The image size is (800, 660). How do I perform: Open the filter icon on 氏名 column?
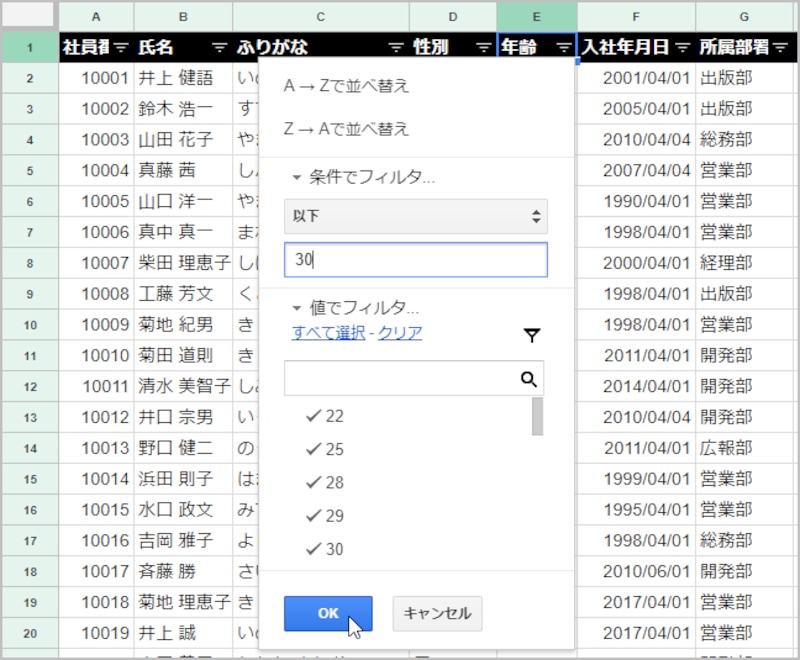(218, 47)
